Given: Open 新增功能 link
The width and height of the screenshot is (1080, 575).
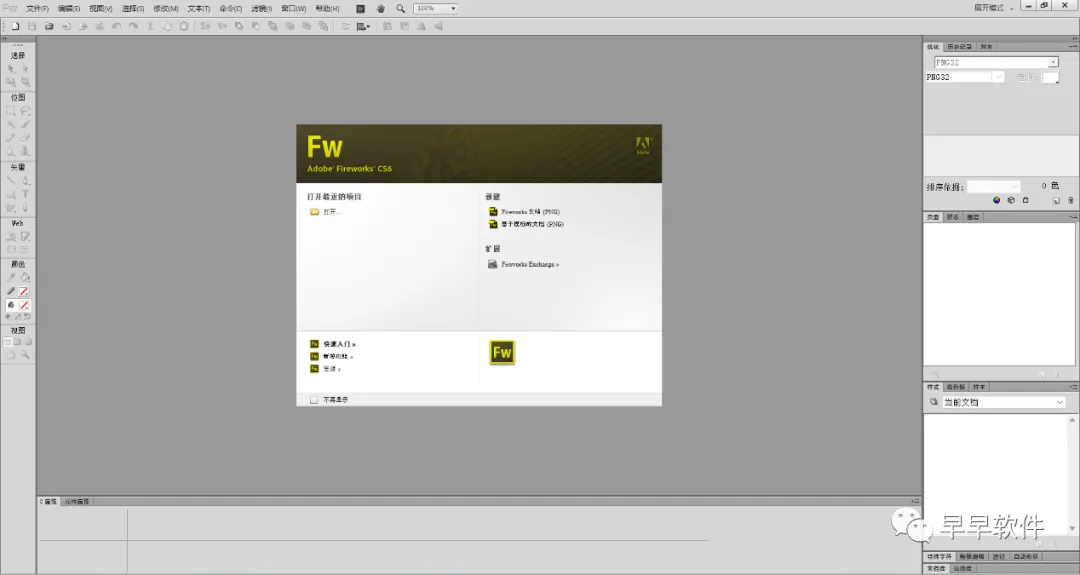Looking at the screenshot, I should pyautogui.click(x=338, y=356).
